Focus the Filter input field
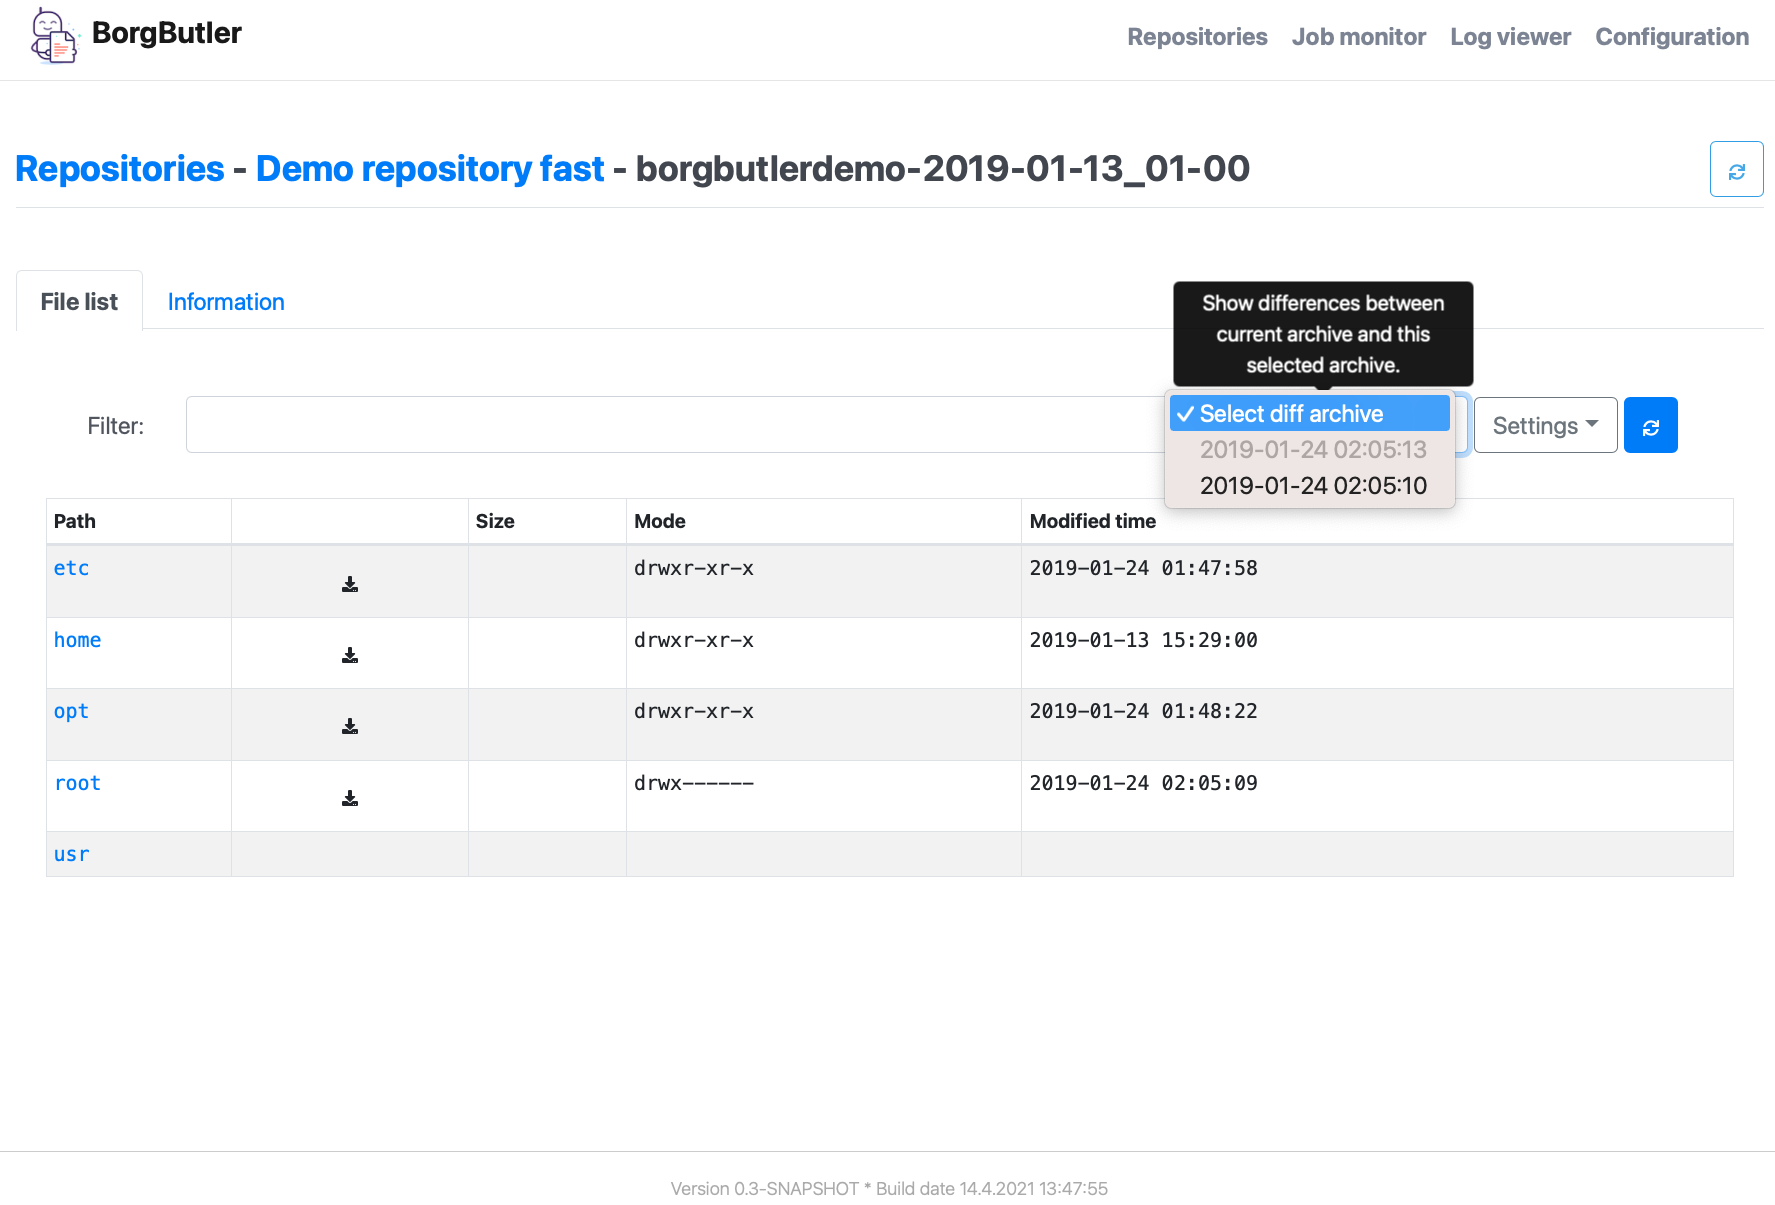 click(x=675, y=425)
